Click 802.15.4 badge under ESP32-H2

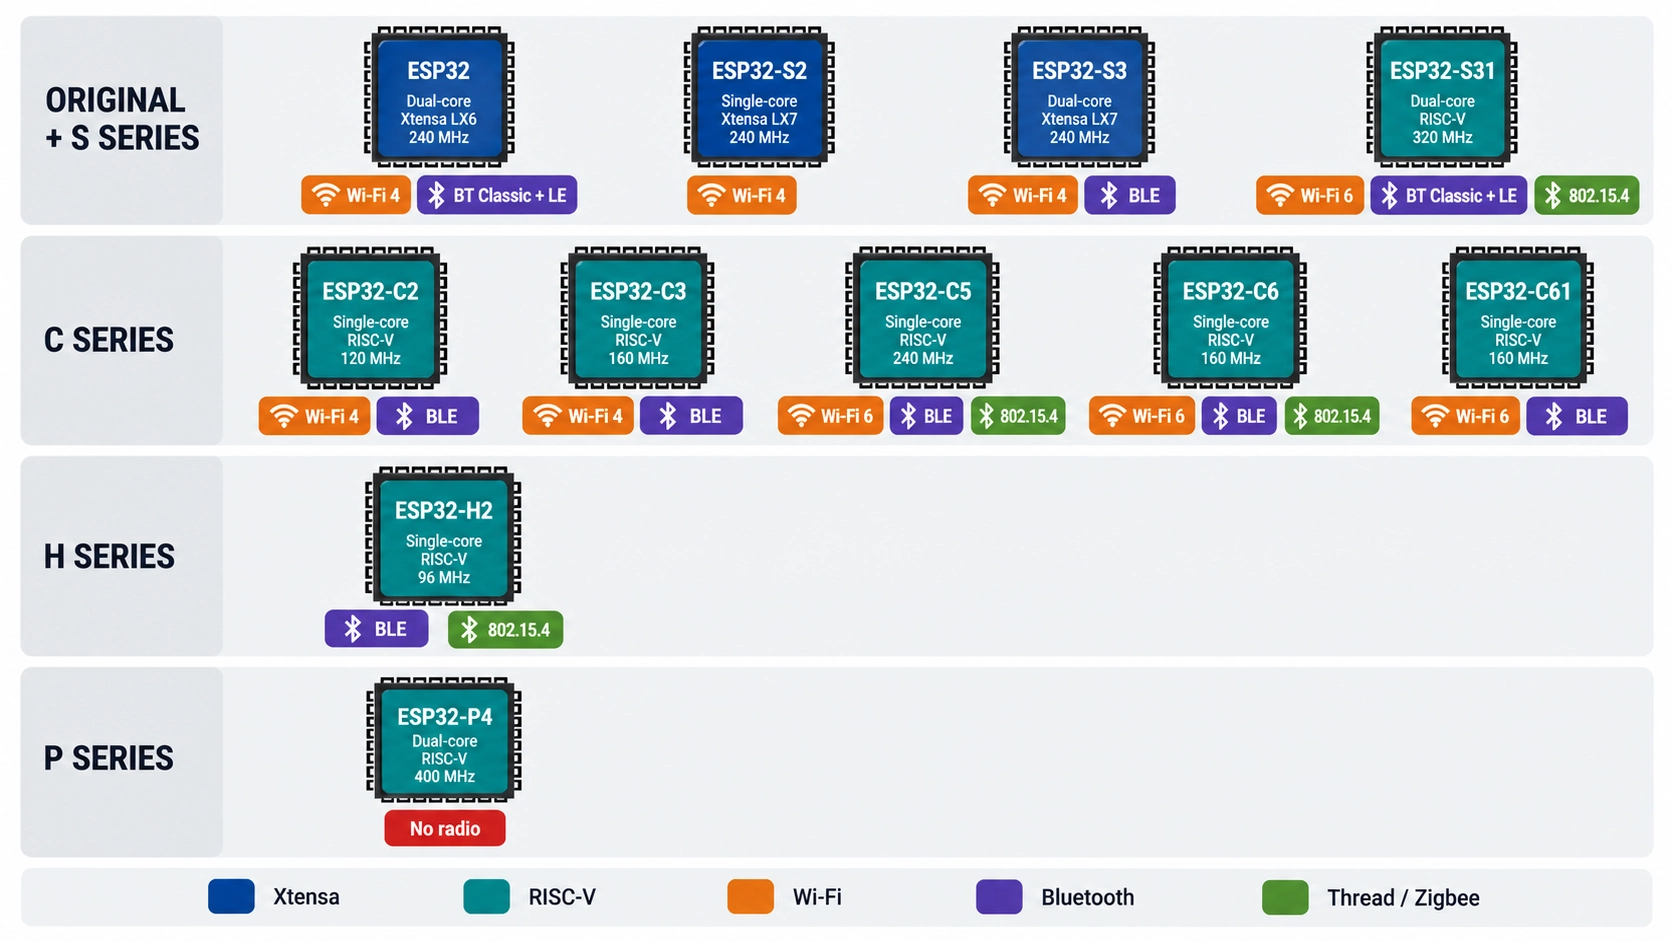(x=506, y=629)
